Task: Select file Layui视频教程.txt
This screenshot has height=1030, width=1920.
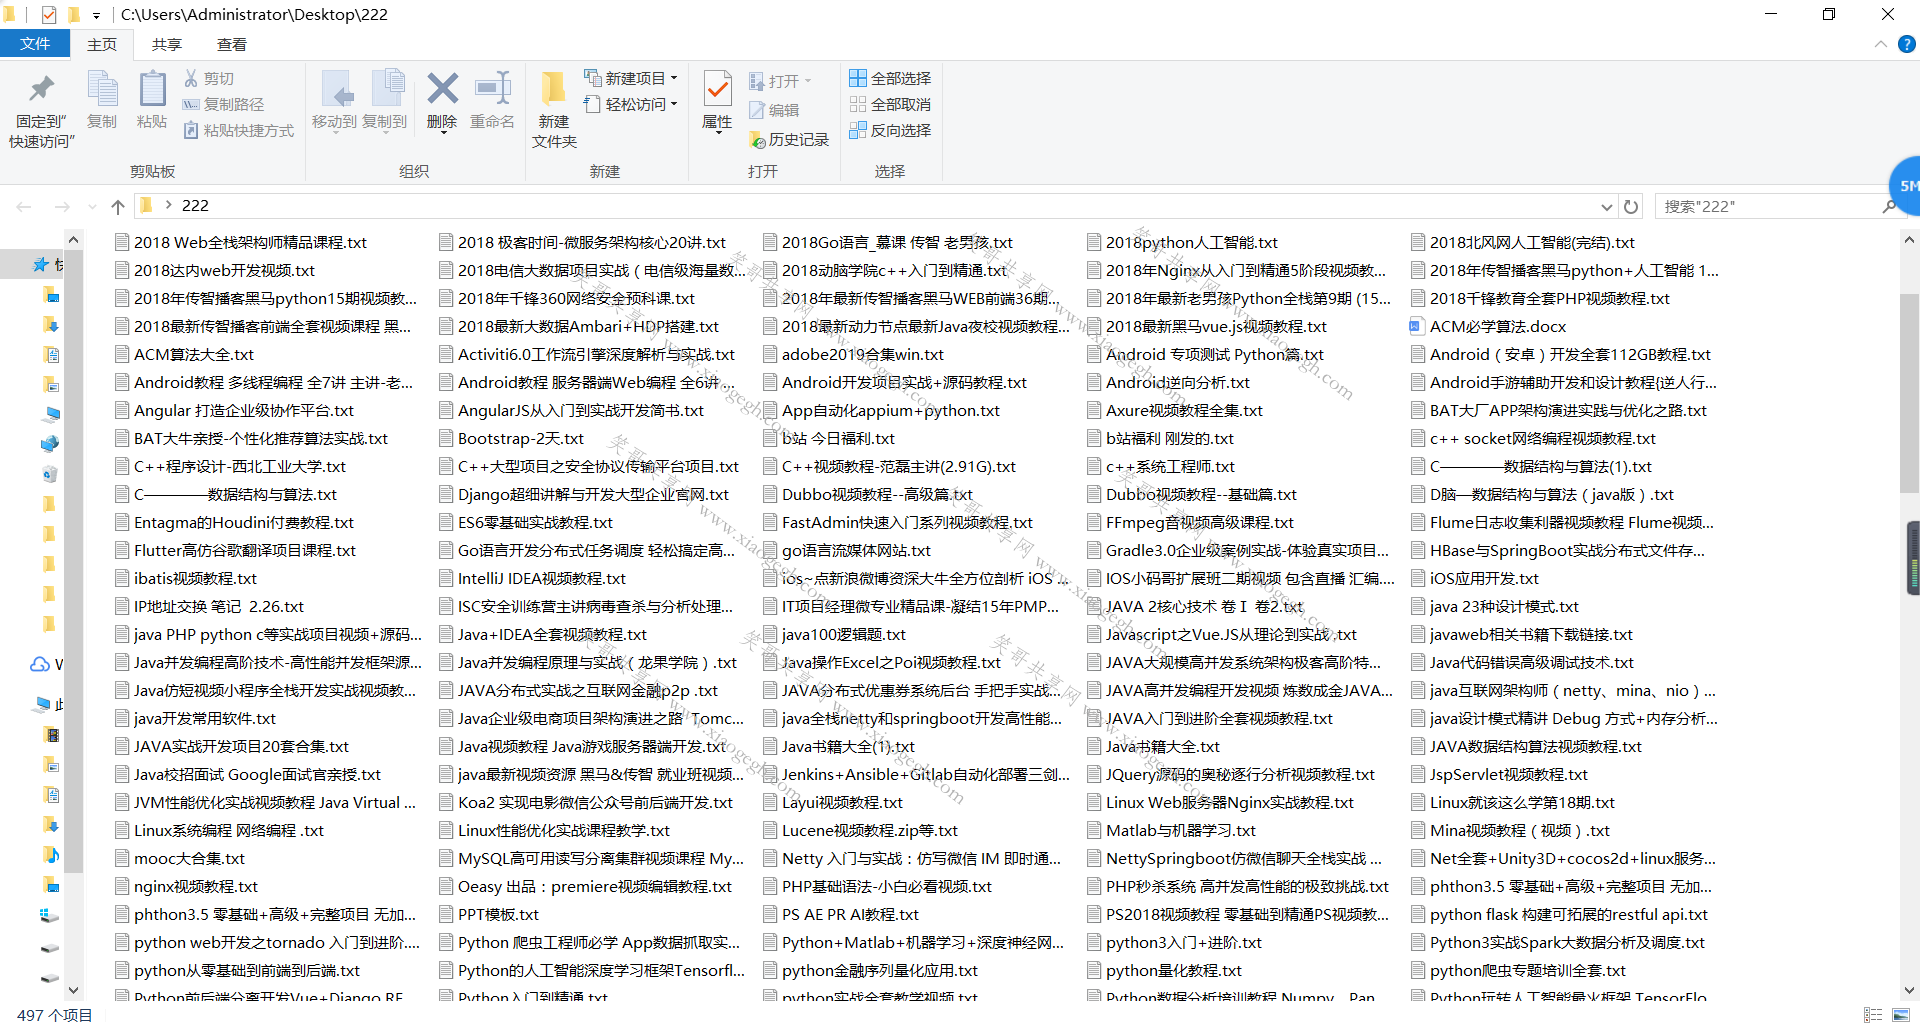Action: (x=833, y=802)
